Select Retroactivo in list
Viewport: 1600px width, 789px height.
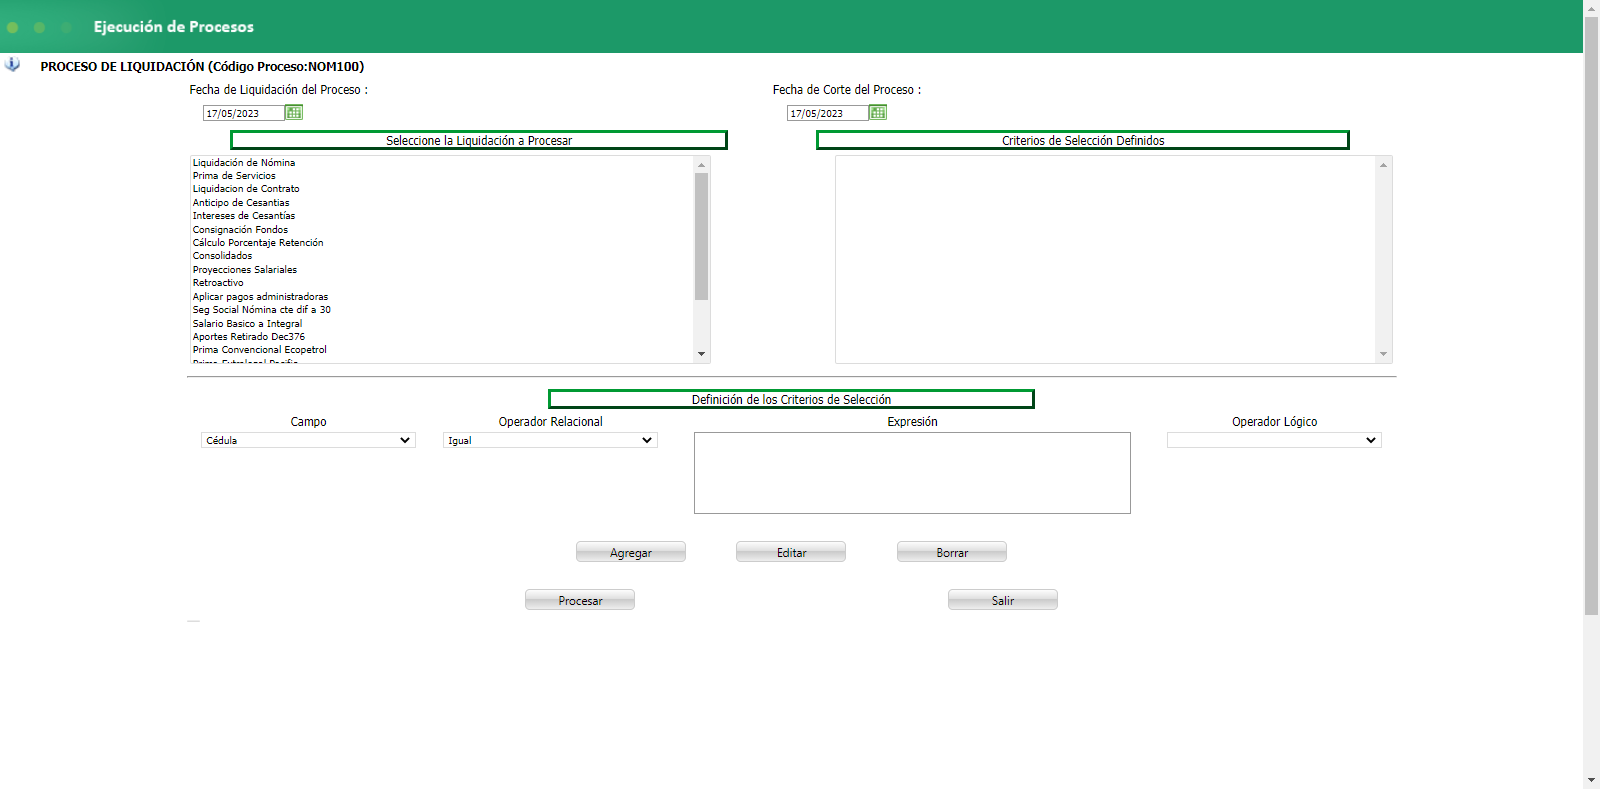pos(441,283)
